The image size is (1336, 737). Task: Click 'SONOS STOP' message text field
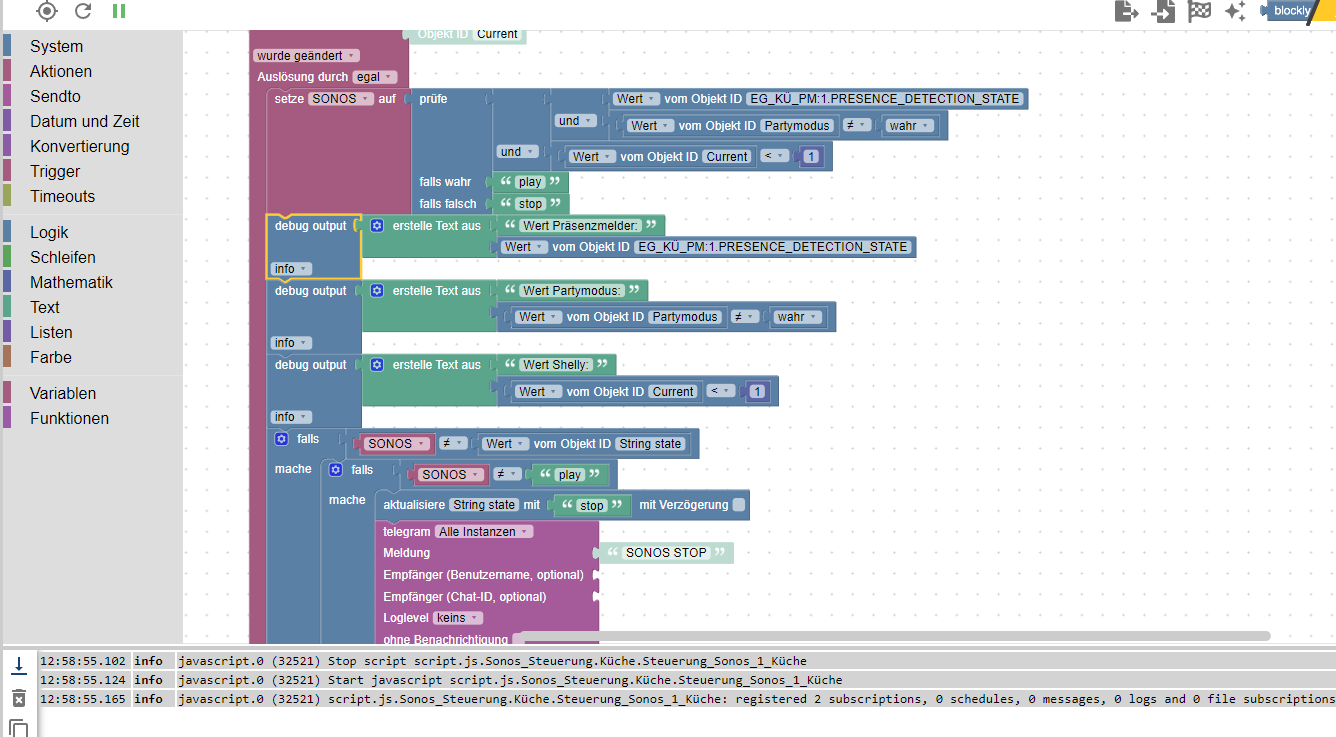[x=666, y=553]
